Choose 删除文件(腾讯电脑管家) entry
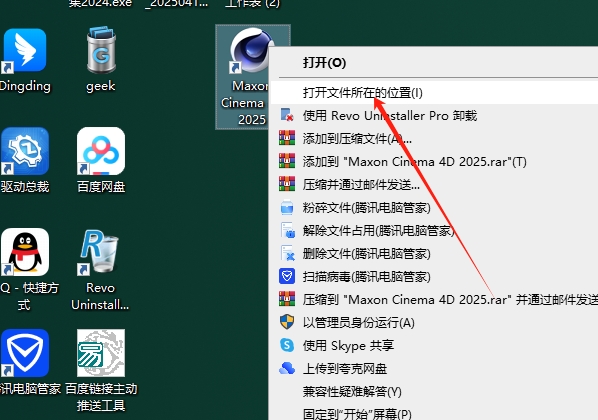598x420 pixels. click(433, 254)
